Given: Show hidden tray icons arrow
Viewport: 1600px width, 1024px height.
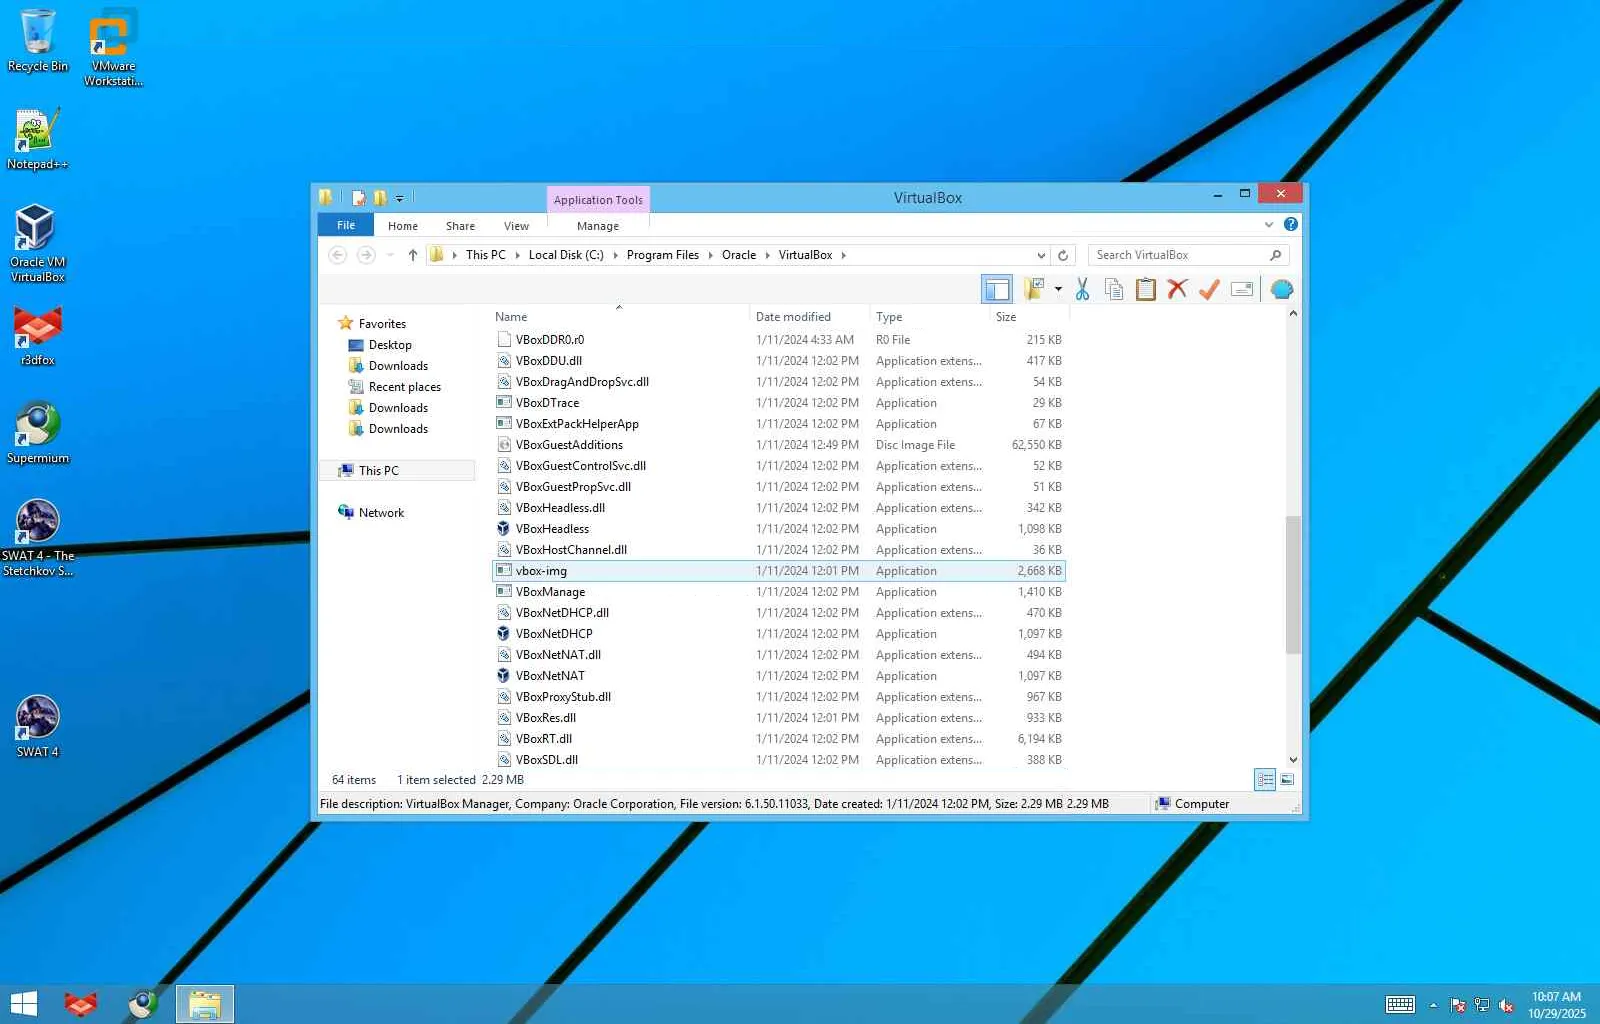Looking at the screenshot, I should click(x=1433, y=1005).
